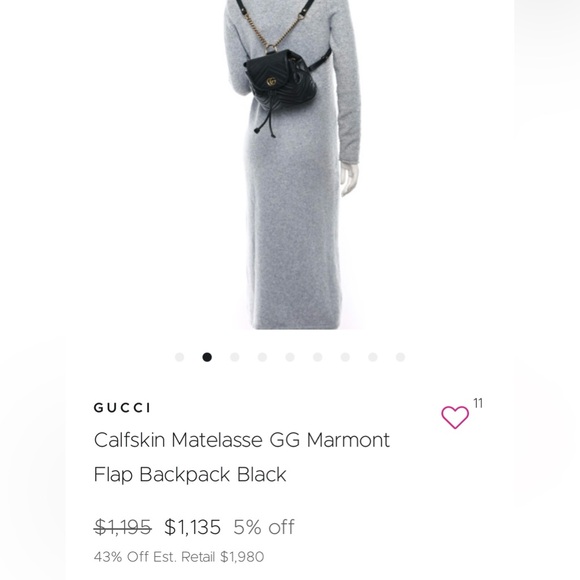
Task: Jump to seventh carousel image dot
Action: pyautogui.click(x=345, y=357)
